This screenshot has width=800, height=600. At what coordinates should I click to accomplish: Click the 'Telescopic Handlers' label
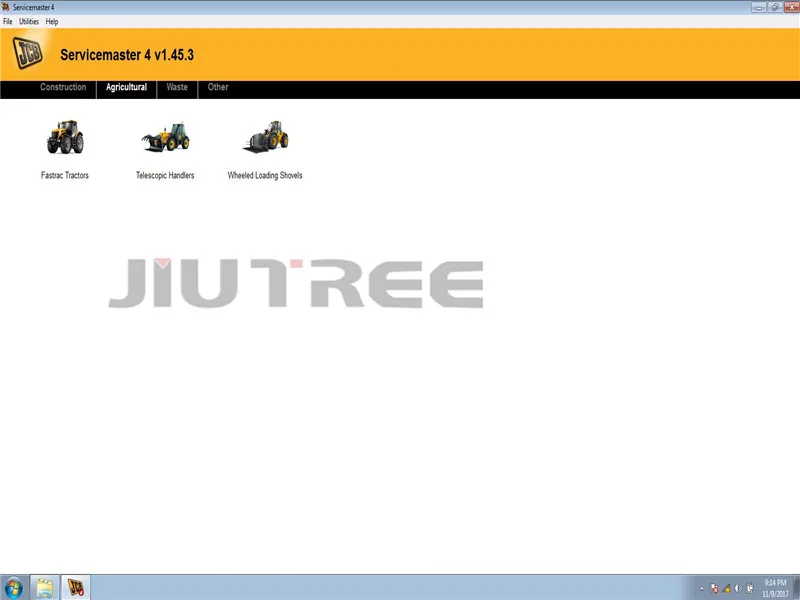(x=165, y=175)
